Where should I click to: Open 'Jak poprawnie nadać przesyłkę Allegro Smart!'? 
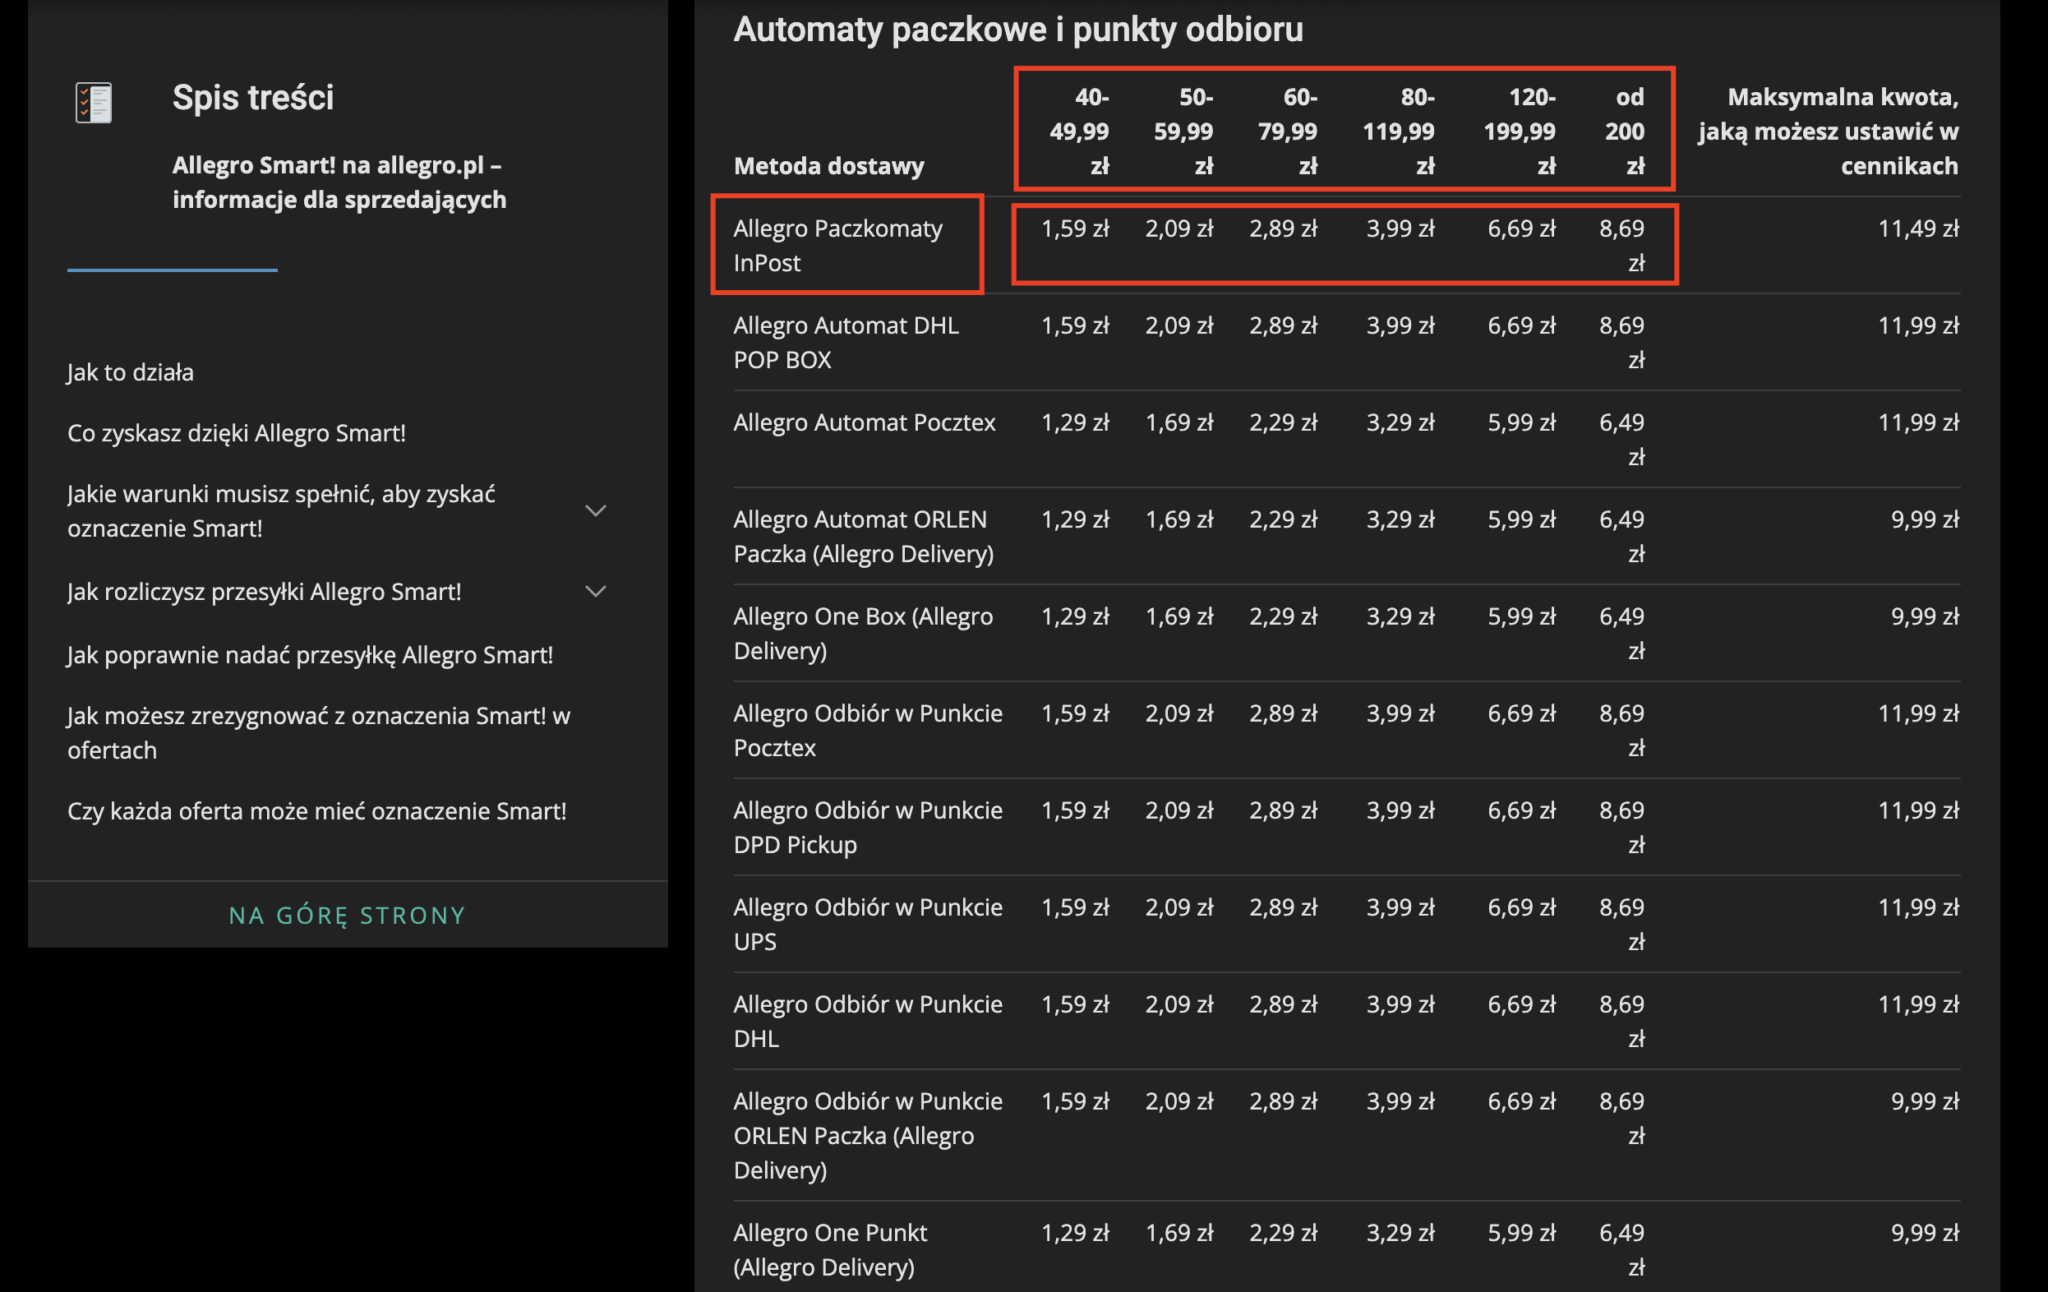coord(310,655)
